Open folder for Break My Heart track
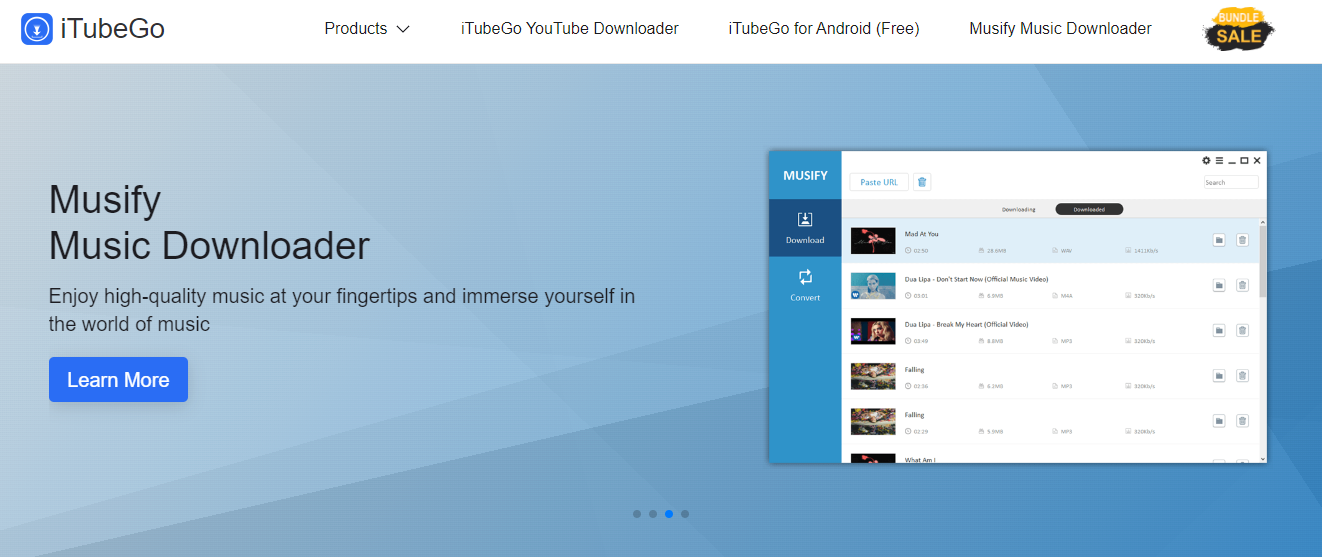1322x557 pixels. click(1219, 330)
